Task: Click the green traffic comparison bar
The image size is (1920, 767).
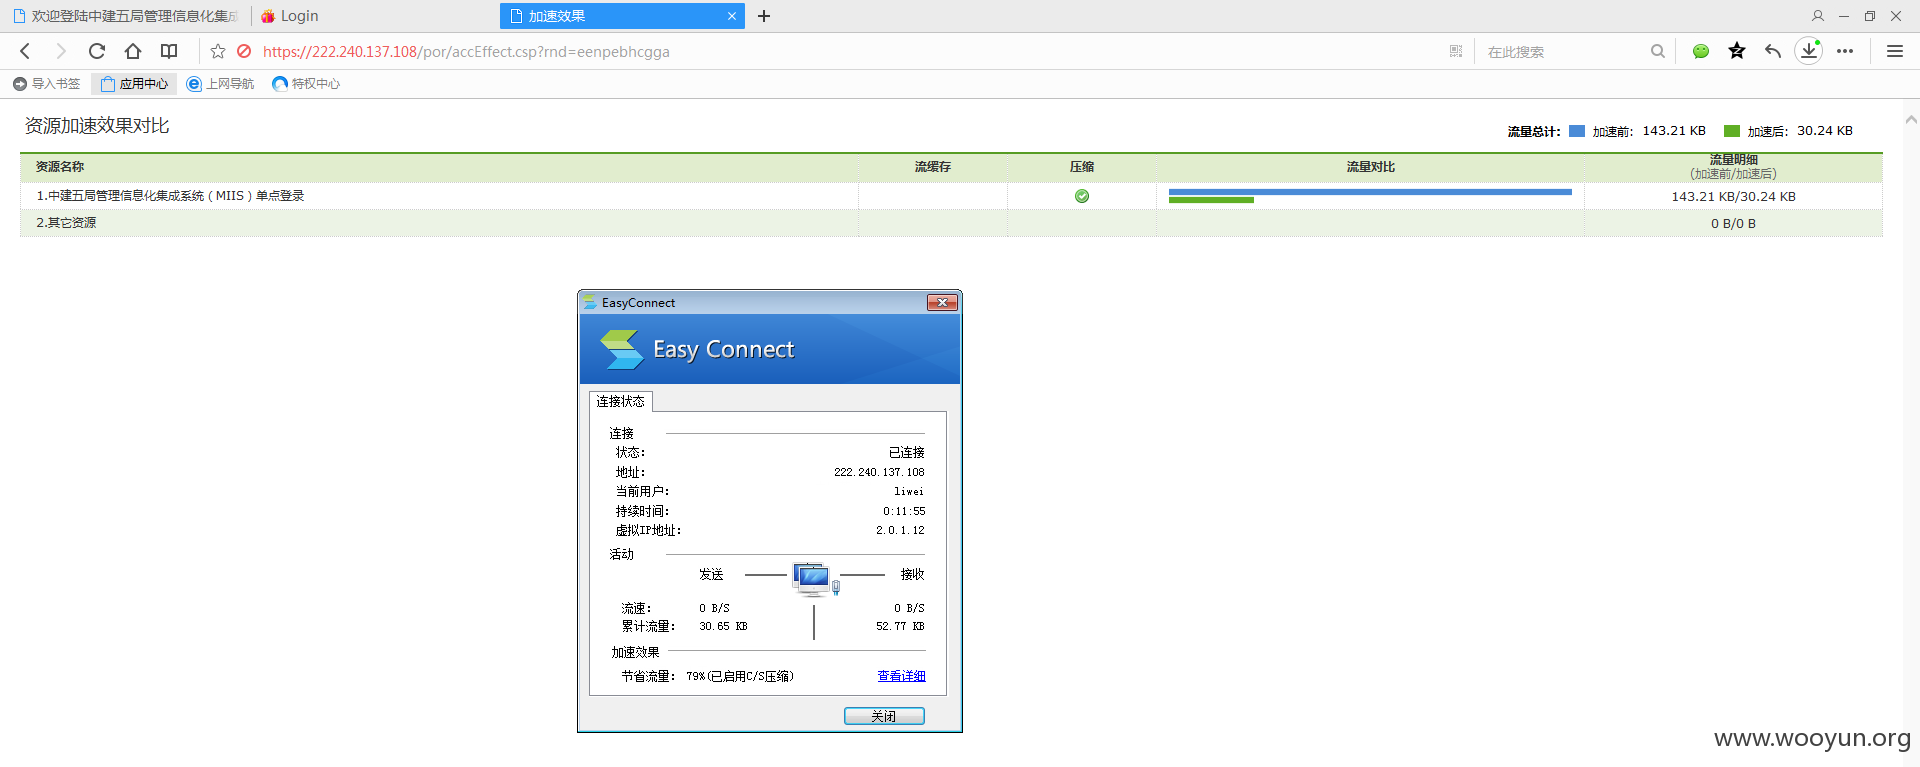Action: click(1211, 200)
